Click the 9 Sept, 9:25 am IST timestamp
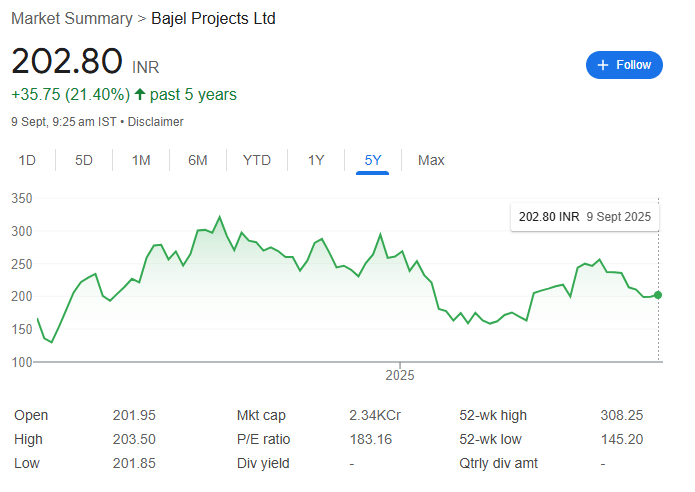This screenshot has width=695, height=492. tap(64, 122)
